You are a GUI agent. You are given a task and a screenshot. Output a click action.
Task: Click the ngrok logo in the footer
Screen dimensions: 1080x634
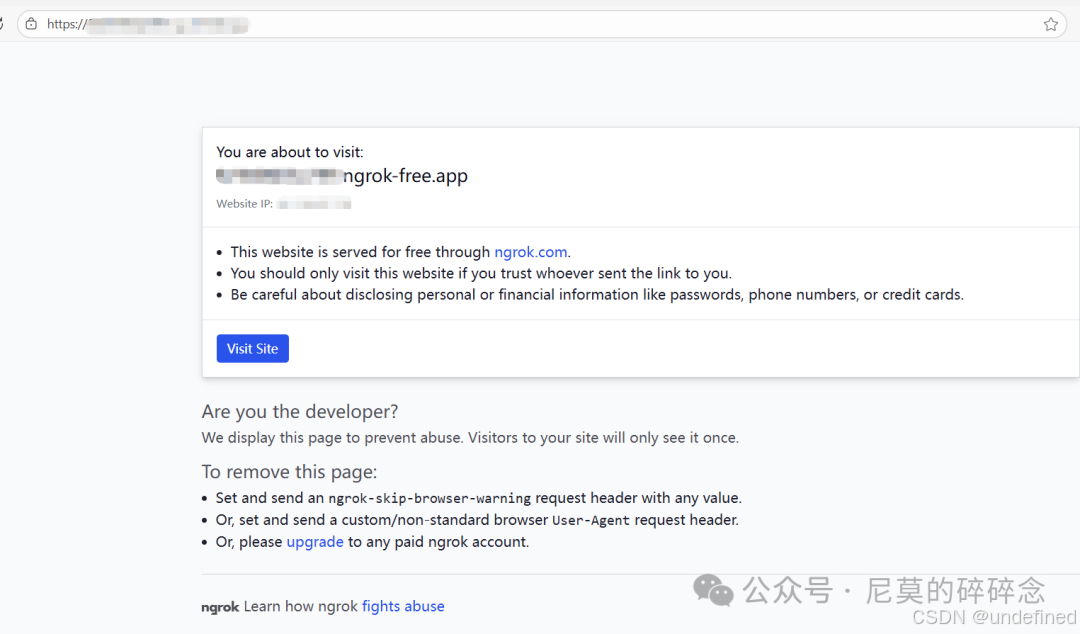tap(220, 607)
